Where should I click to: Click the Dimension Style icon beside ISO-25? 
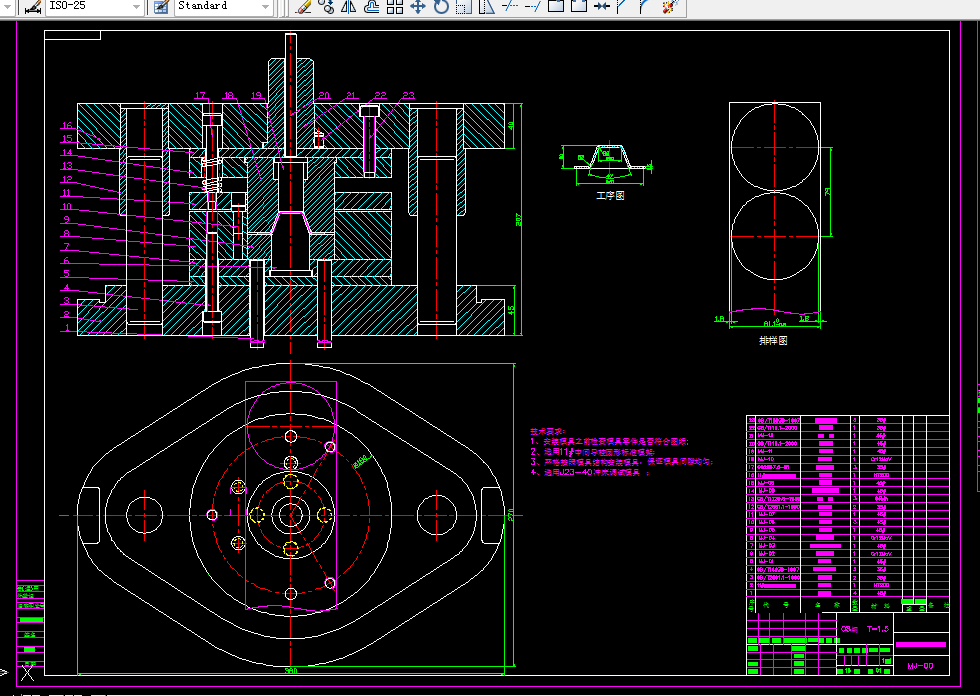click(31, 7)
